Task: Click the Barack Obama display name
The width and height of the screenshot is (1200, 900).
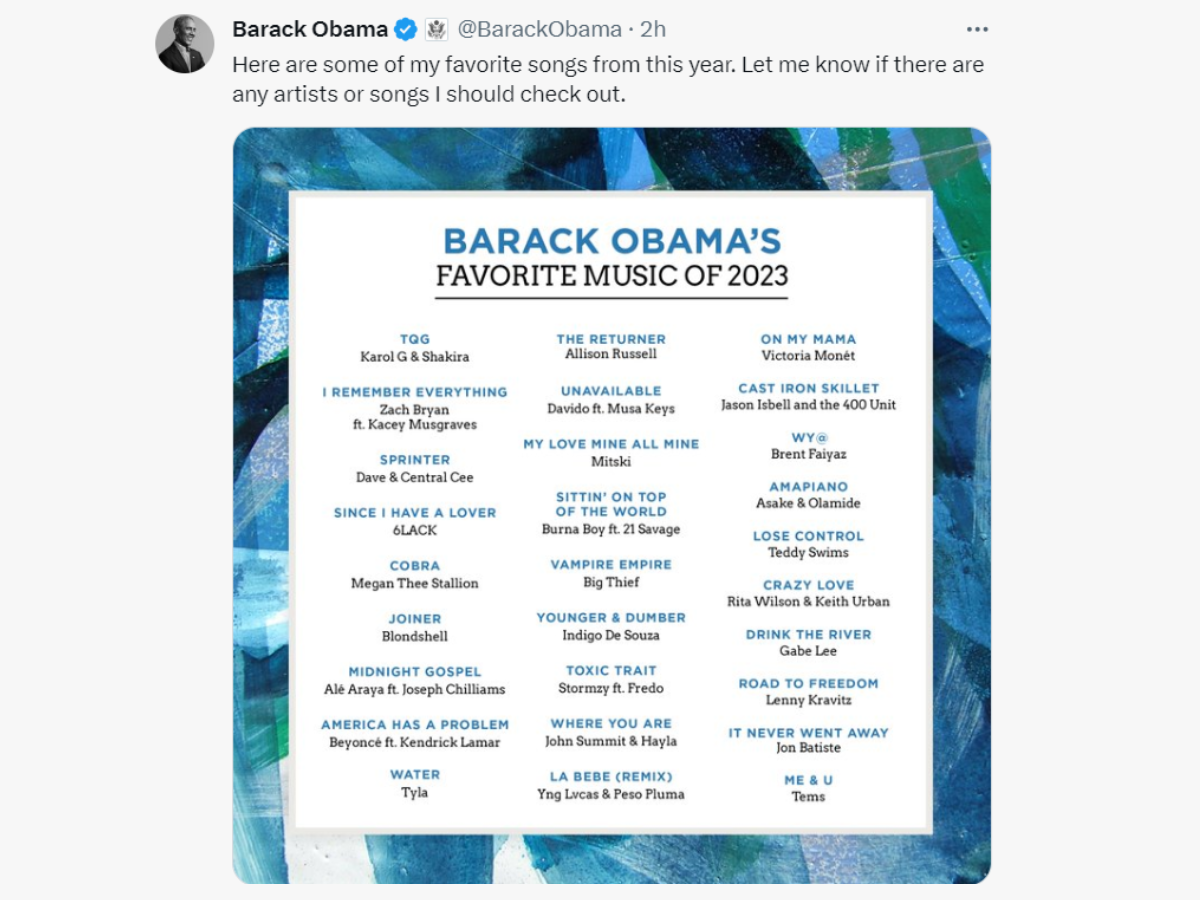Action: [310, 29]
